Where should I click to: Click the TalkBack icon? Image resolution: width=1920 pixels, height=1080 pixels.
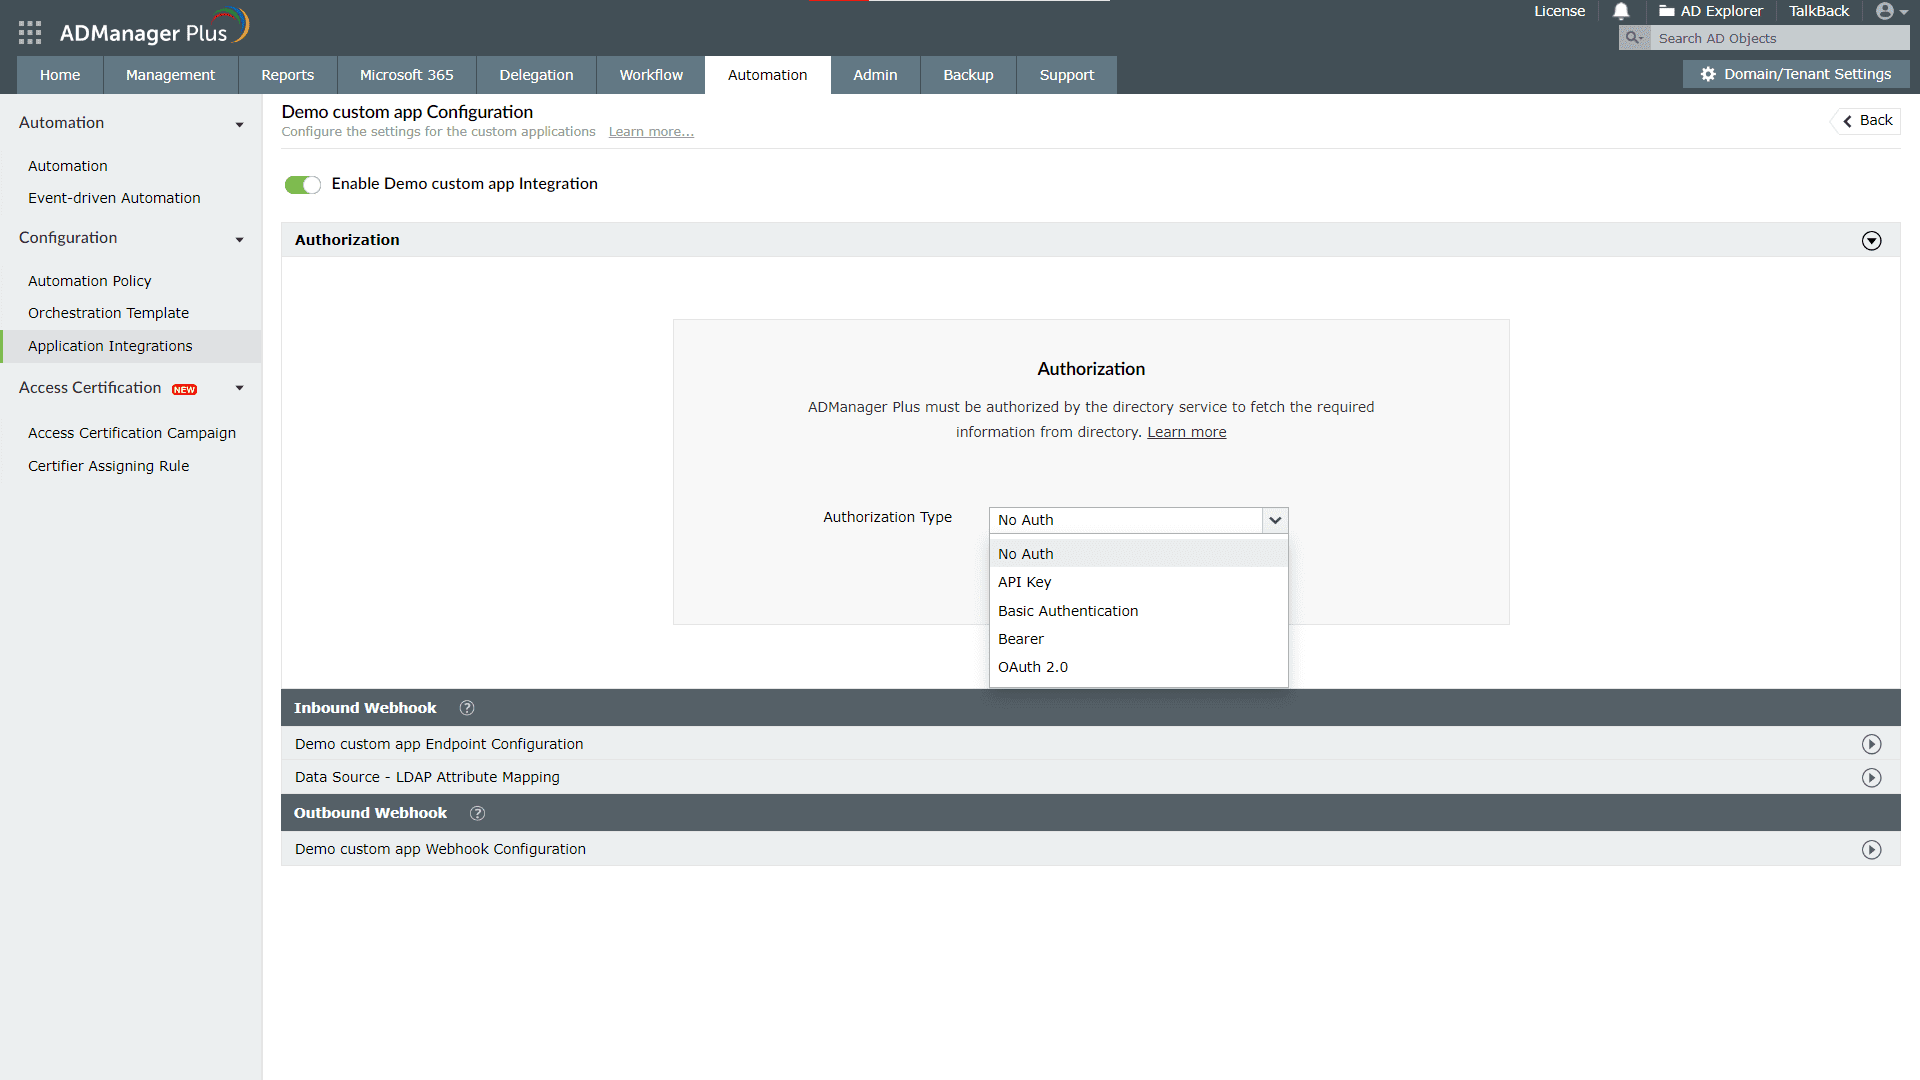click(x=1817, y=12)
